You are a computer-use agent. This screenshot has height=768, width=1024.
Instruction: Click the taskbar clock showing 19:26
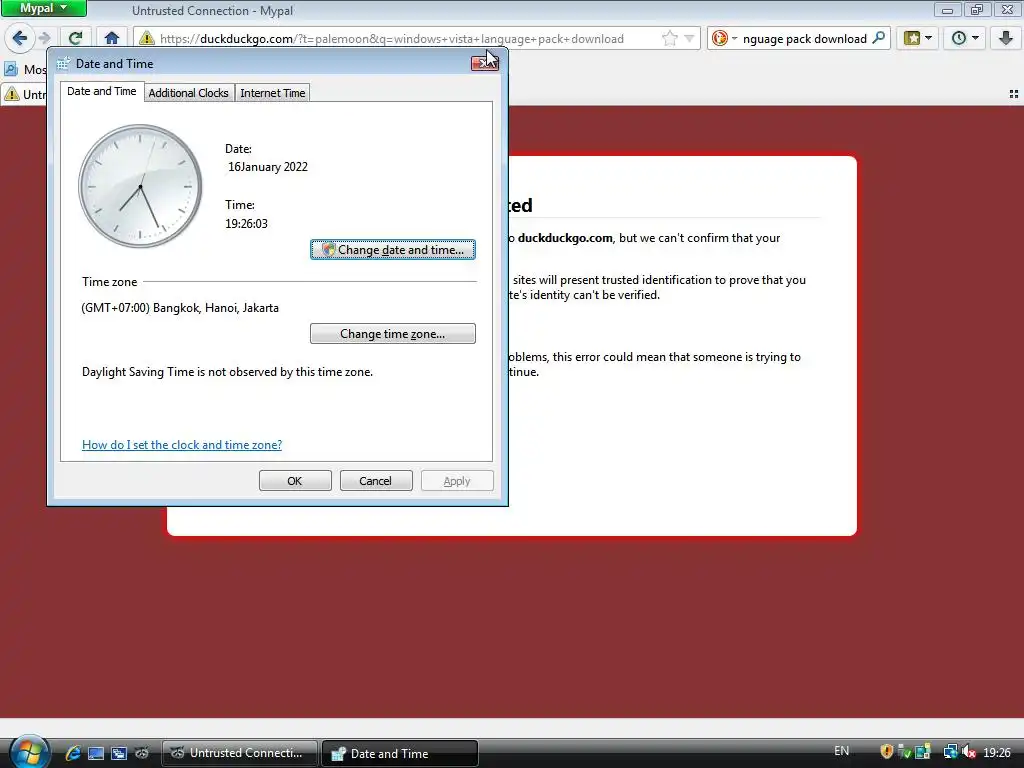click(x=997, y=752)
